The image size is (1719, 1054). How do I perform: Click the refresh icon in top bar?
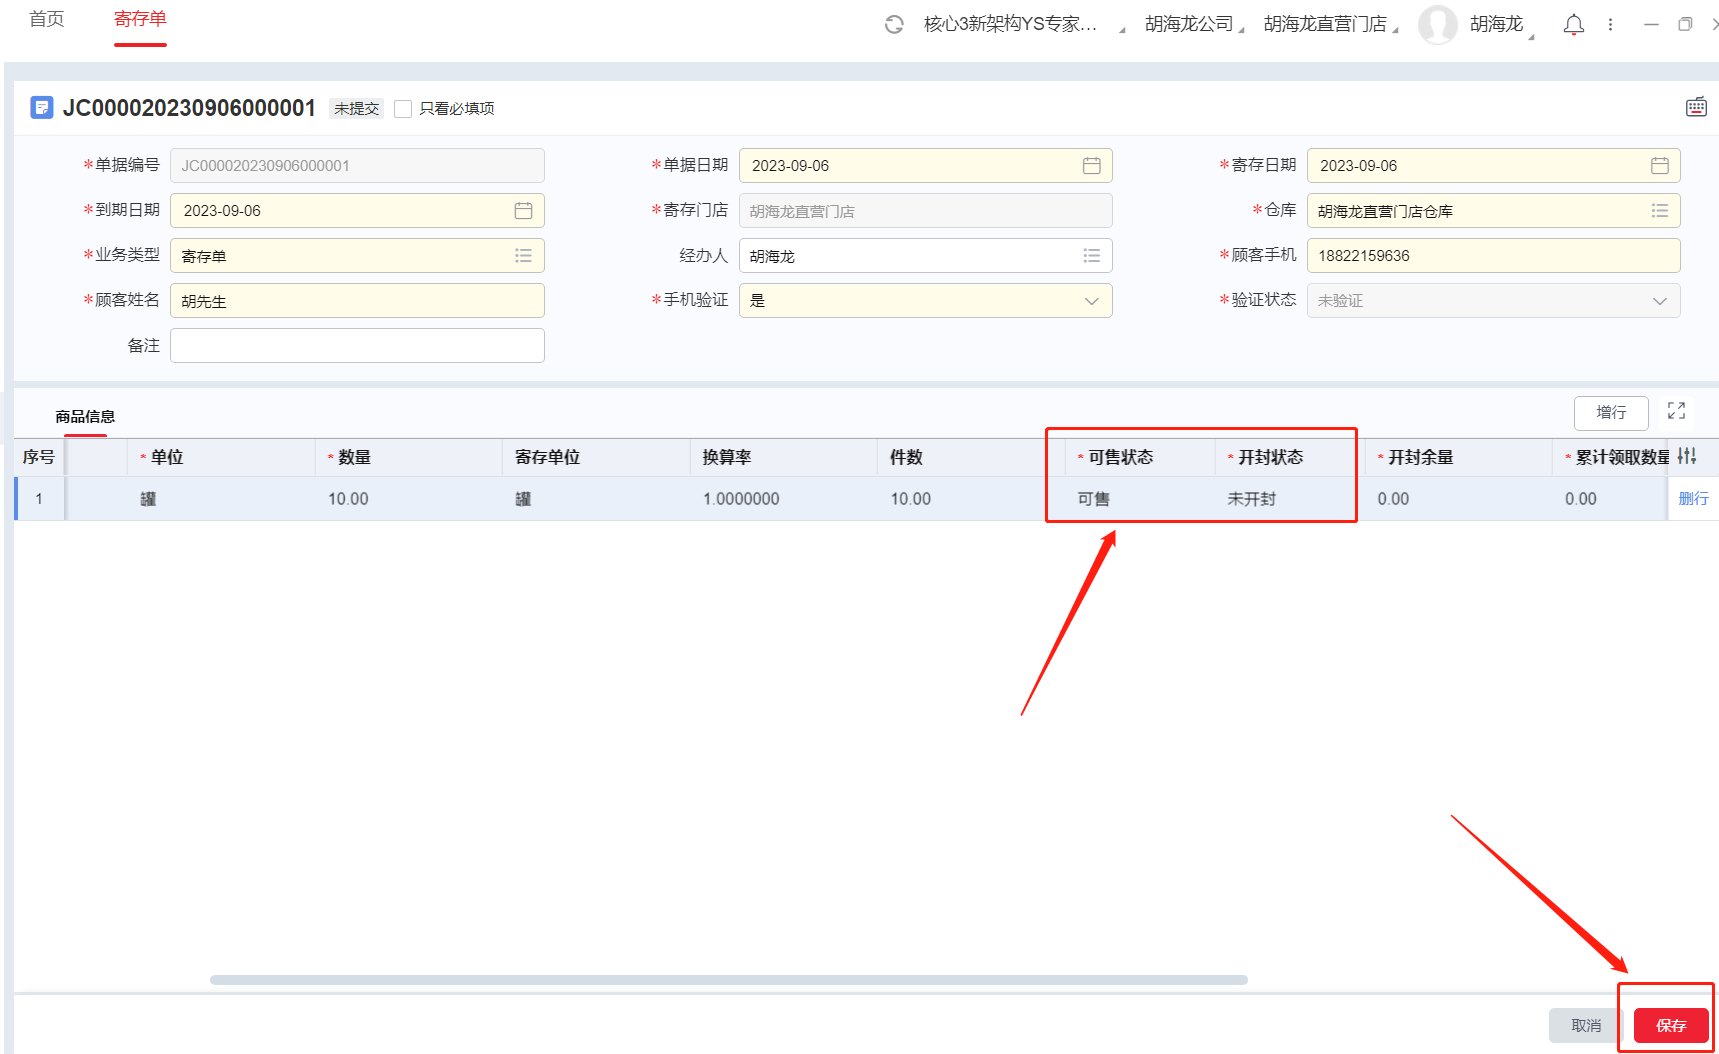[894, 24]
